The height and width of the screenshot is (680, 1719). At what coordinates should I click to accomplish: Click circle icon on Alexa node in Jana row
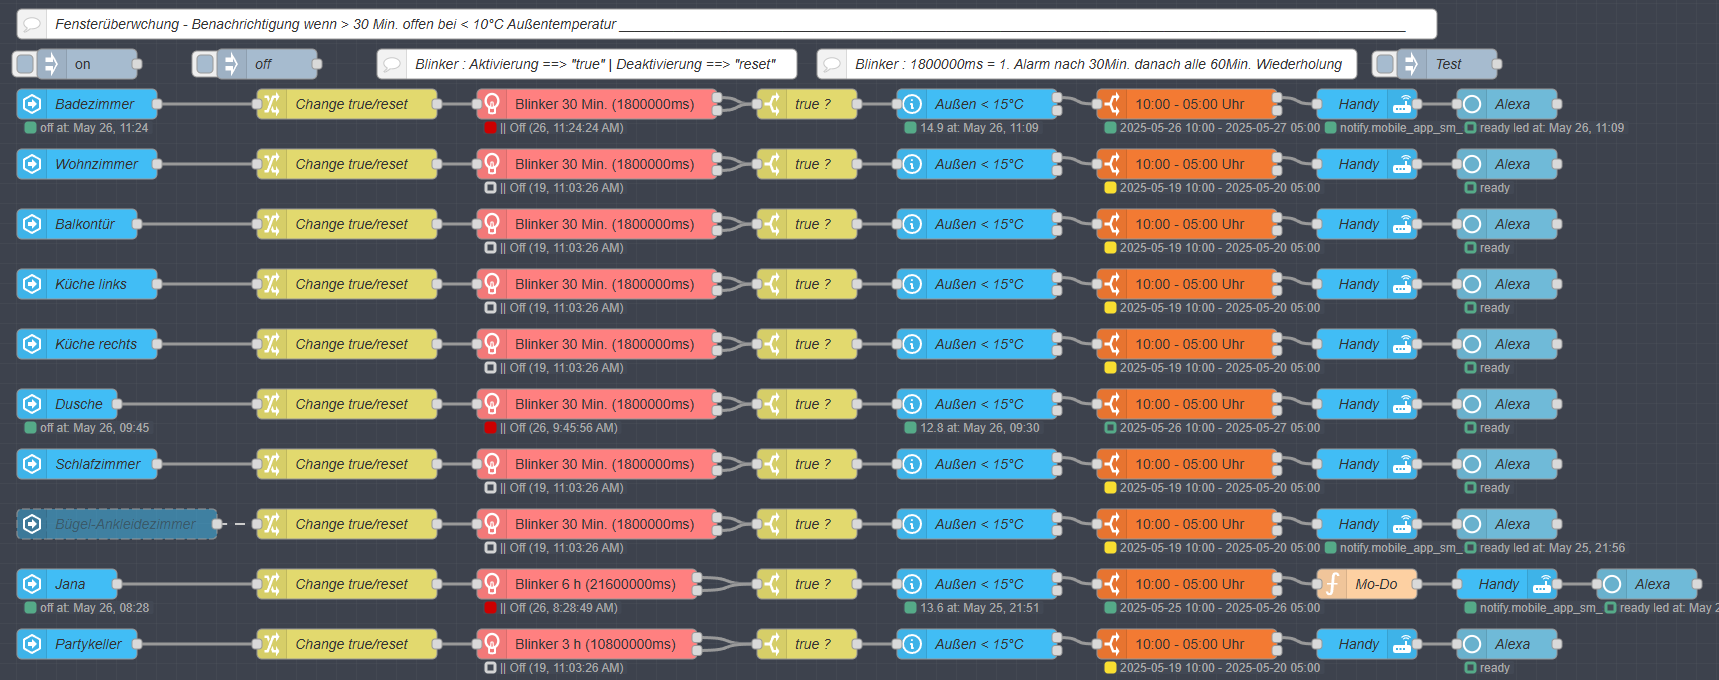pos(1612,584)
